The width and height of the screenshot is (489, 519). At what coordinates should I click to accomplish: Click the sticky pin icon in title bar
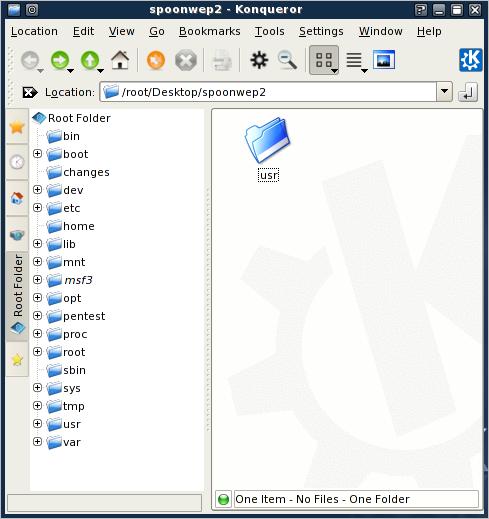coord(32,9)
